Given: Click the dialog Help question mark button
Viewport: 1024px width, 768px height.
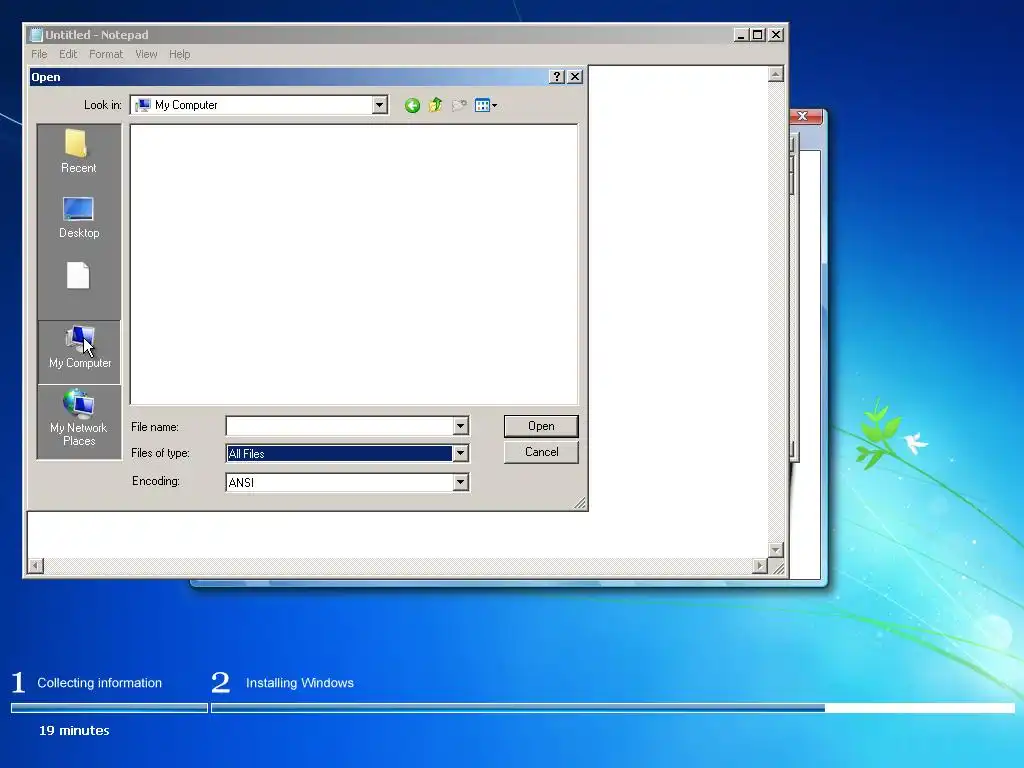Looking at the screenshot, I should (556, 77).
